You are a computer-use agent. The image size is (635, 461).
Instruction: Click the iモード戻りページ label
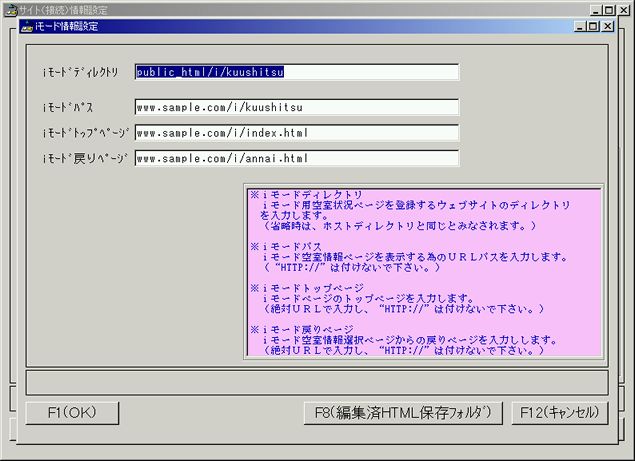point(85,158)
